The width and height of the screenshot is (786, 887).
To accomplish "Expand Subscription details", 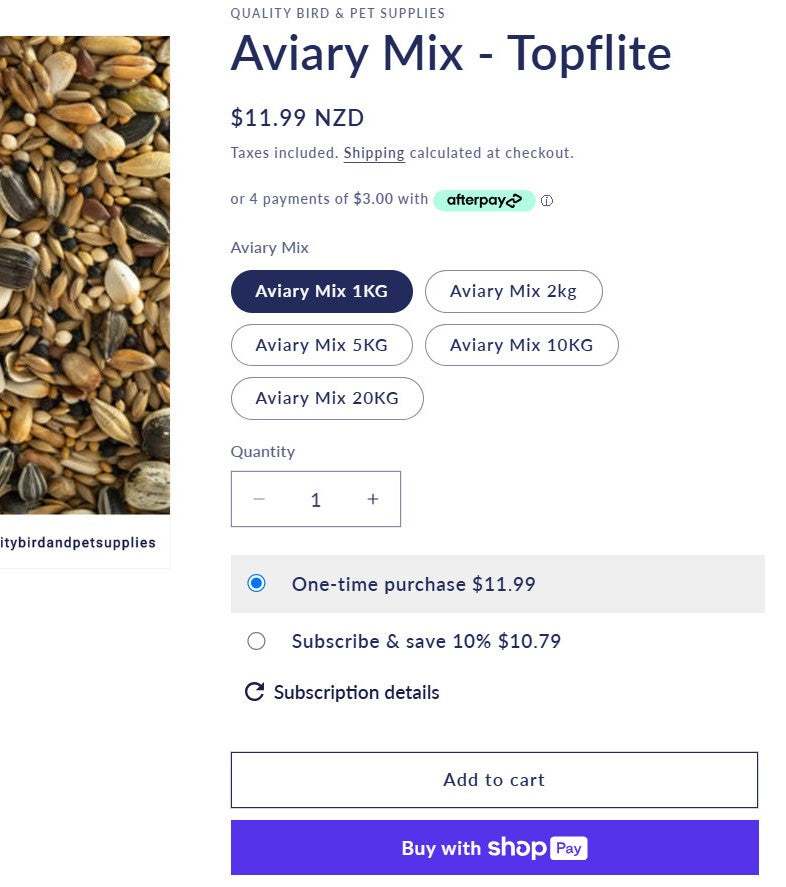I will tap(356, 692).
